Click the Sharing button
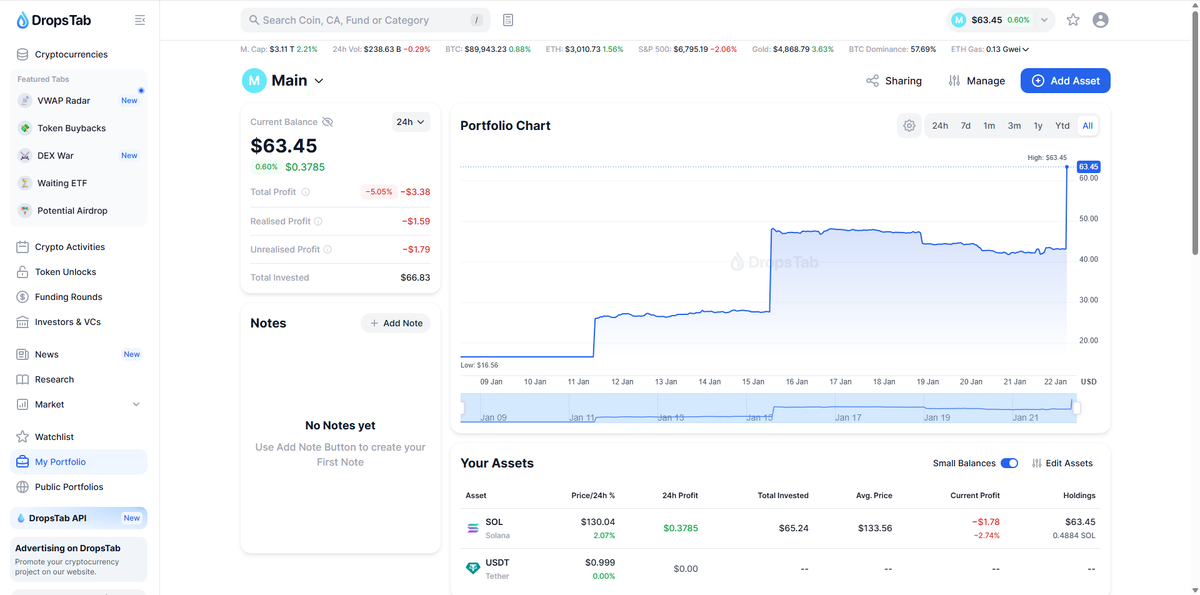 coord(894,81)
